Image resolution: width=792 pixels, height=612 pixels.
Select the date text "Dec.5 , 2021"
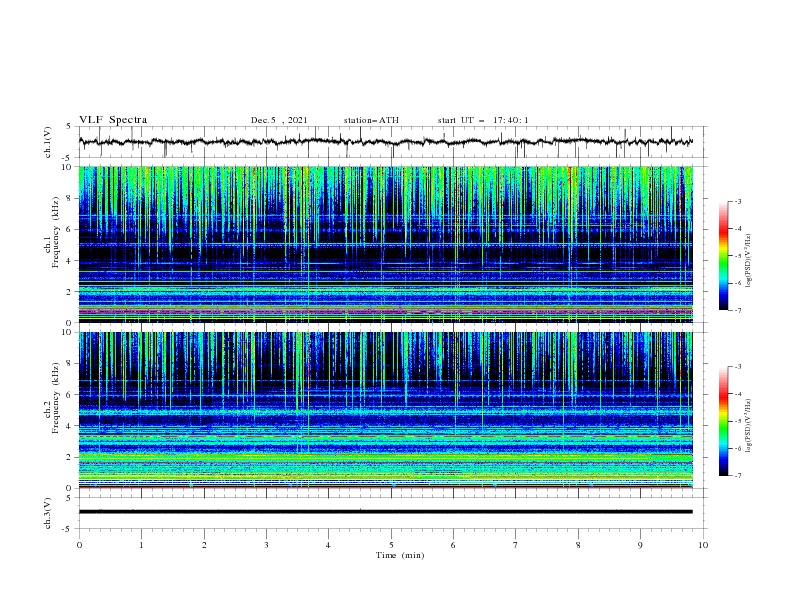point(279,120)
